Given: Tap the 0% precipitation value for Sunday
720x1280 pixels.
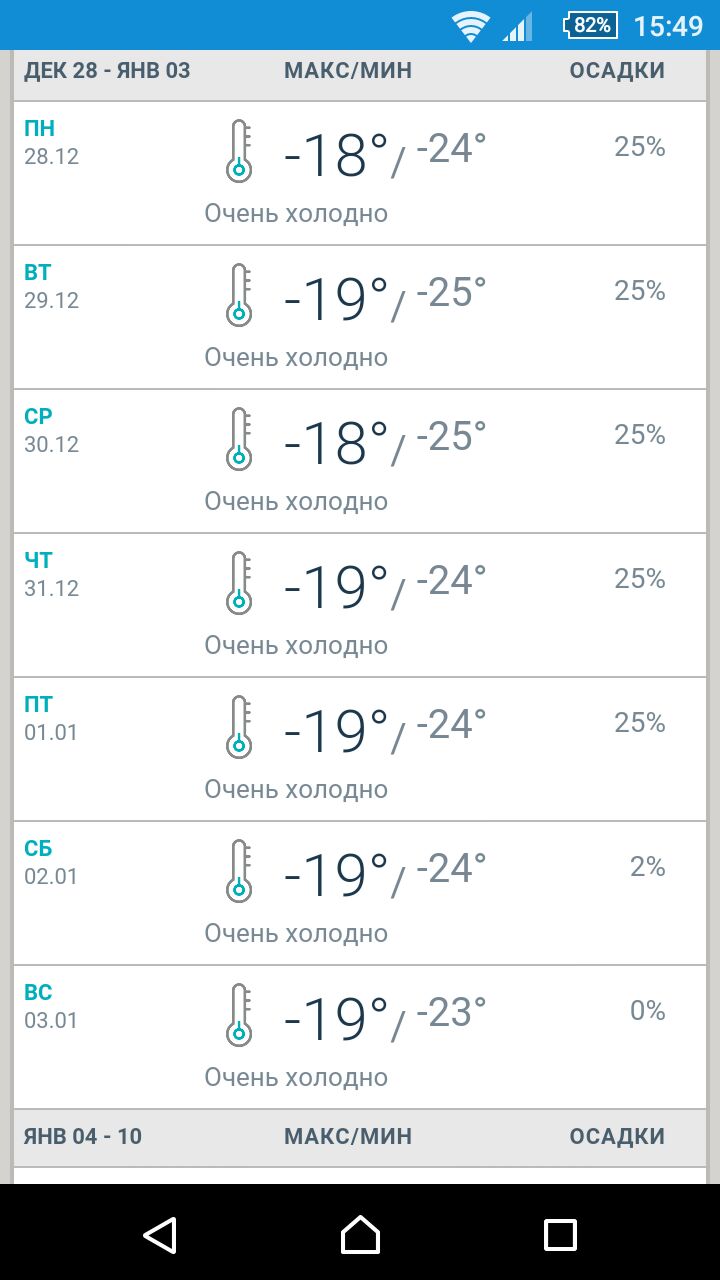Looking at the screenshot, I should point(647,1011).
